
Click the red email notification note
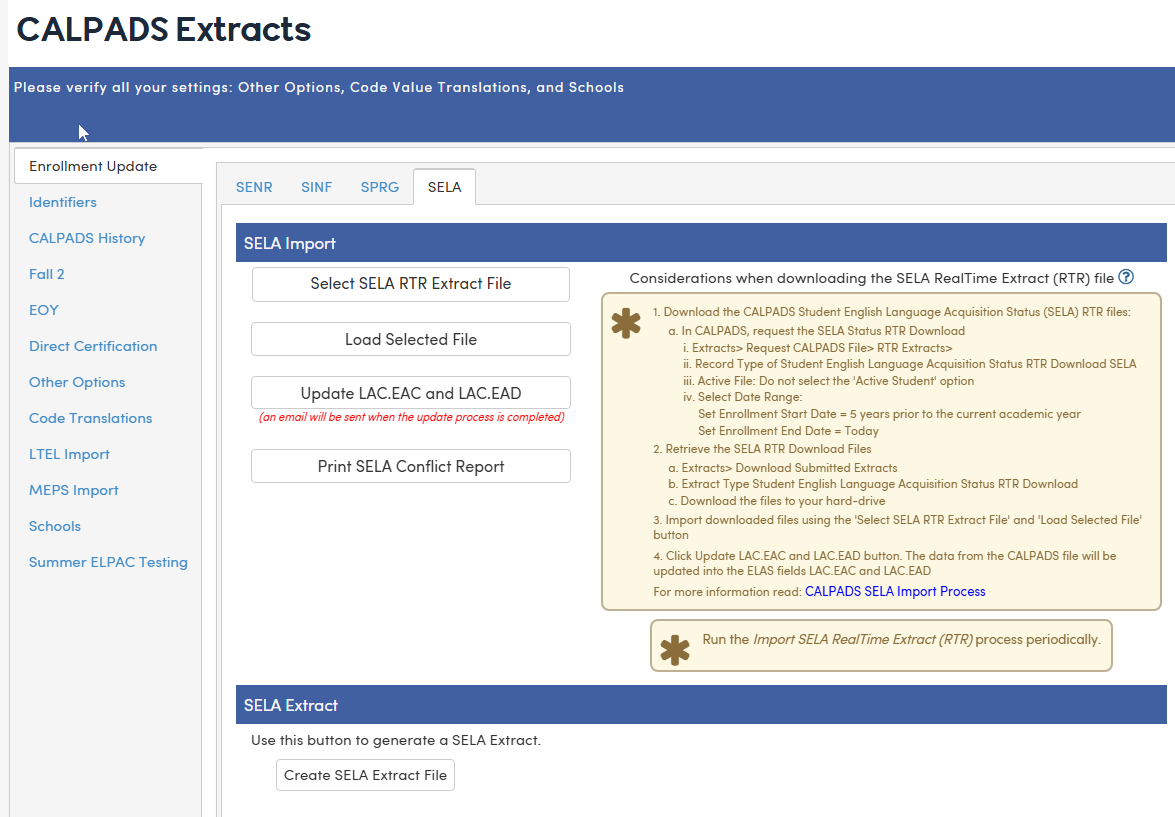coord(411,417)
